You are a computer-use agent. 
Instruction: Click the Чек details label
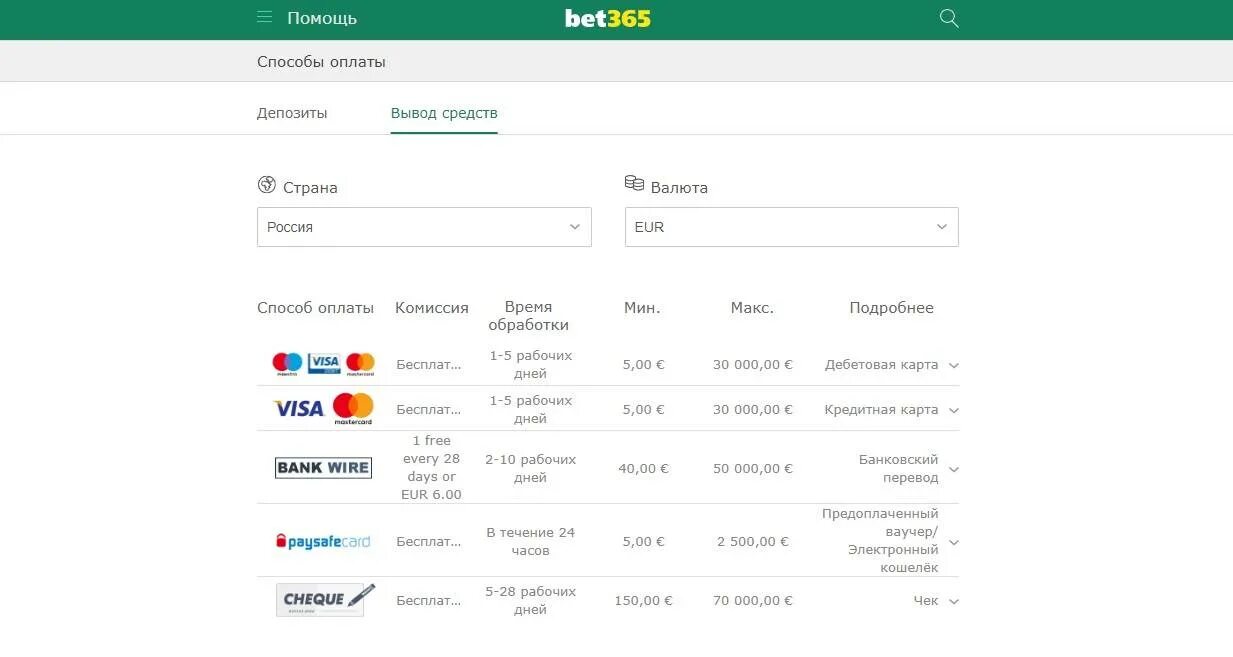tap(926, 601)
